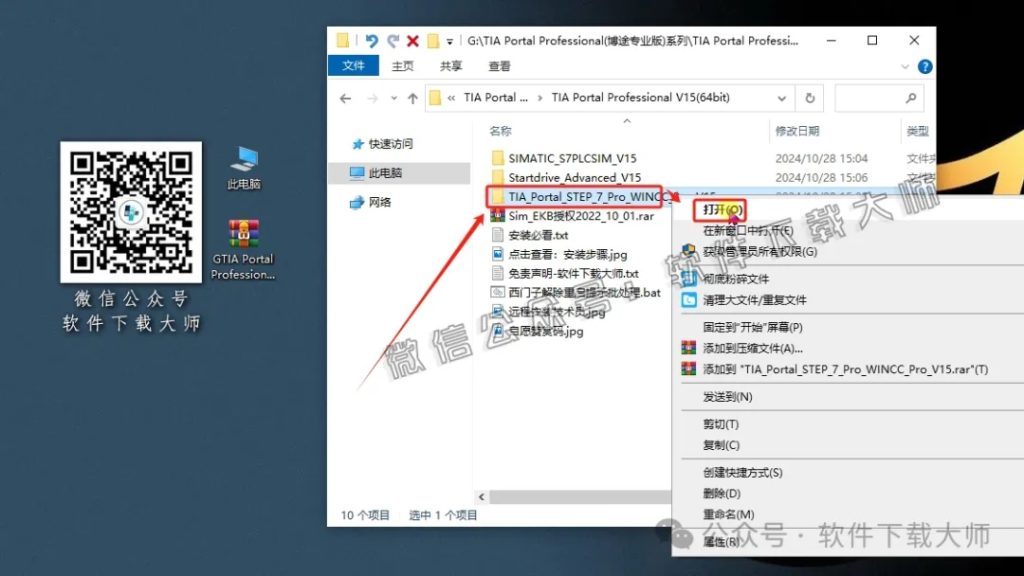Open the address bar folder path dropdown
The width and height of the screenshot is (1024, 576).
[x=783, y=98]
